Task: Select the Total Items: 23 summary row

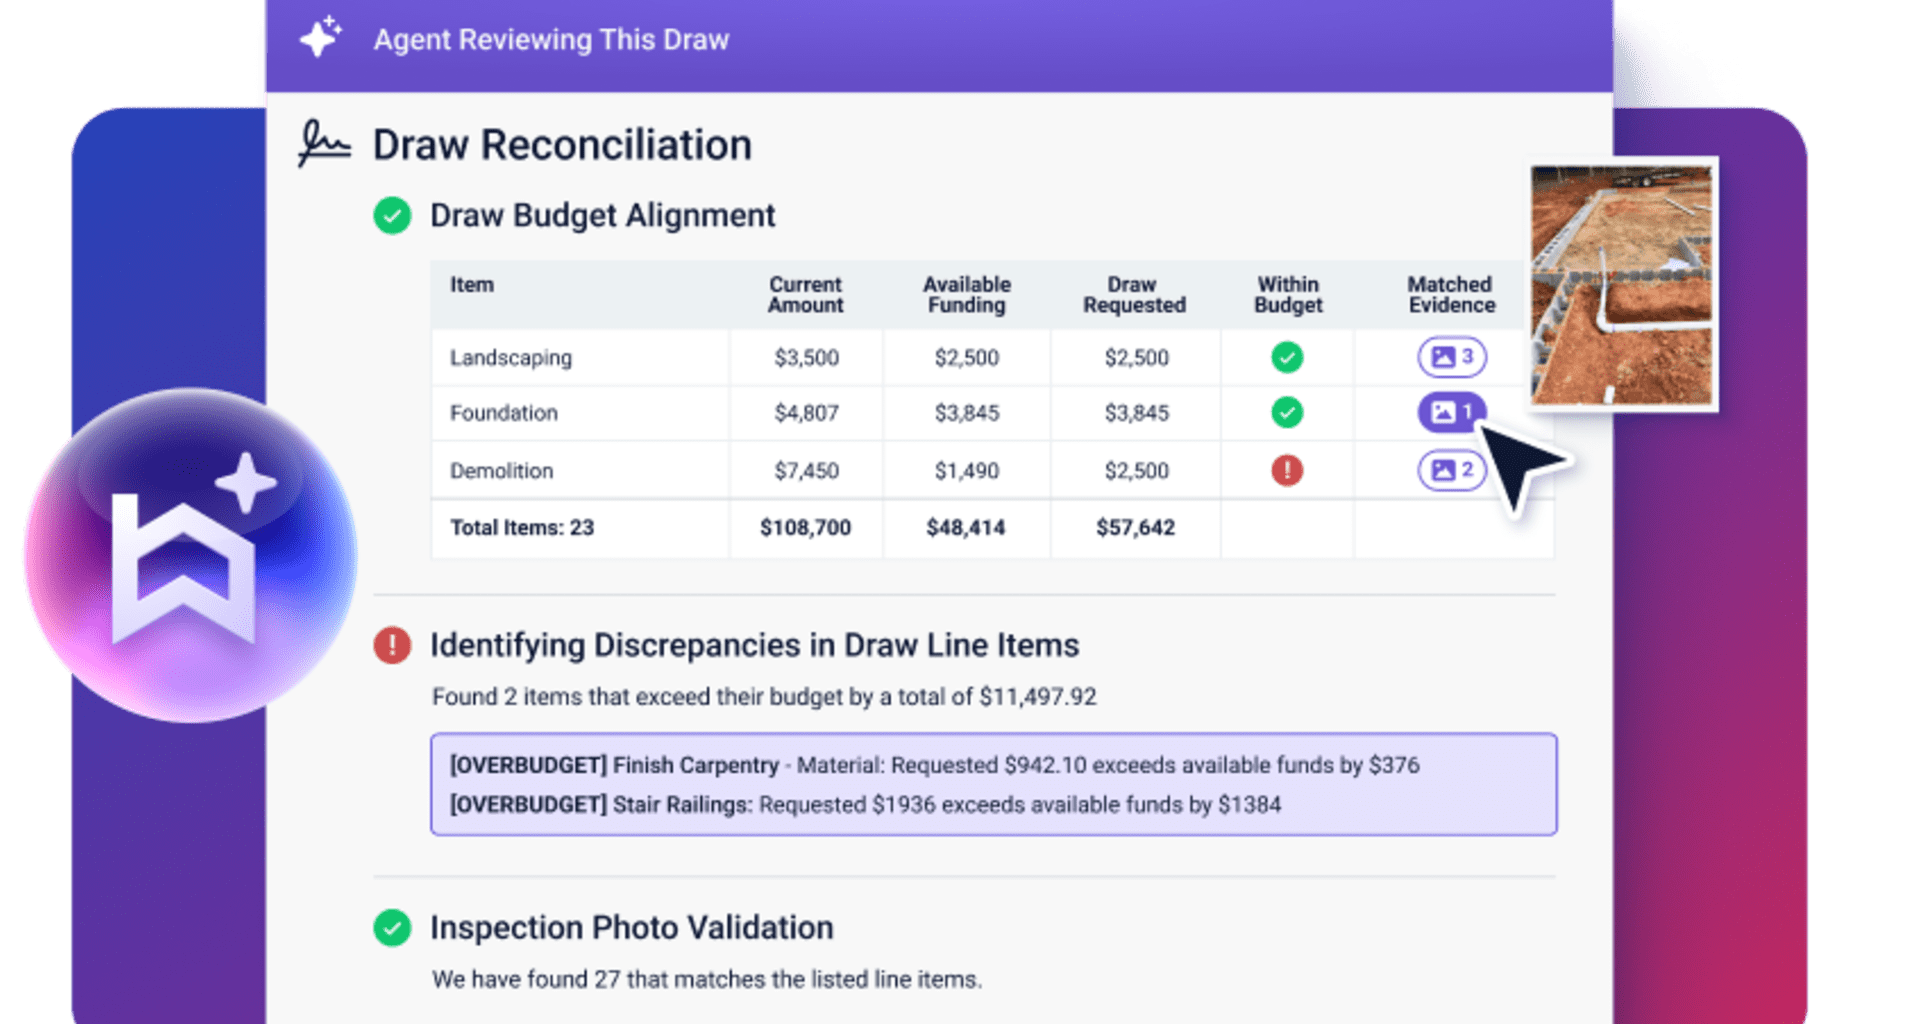Action: 522,528
